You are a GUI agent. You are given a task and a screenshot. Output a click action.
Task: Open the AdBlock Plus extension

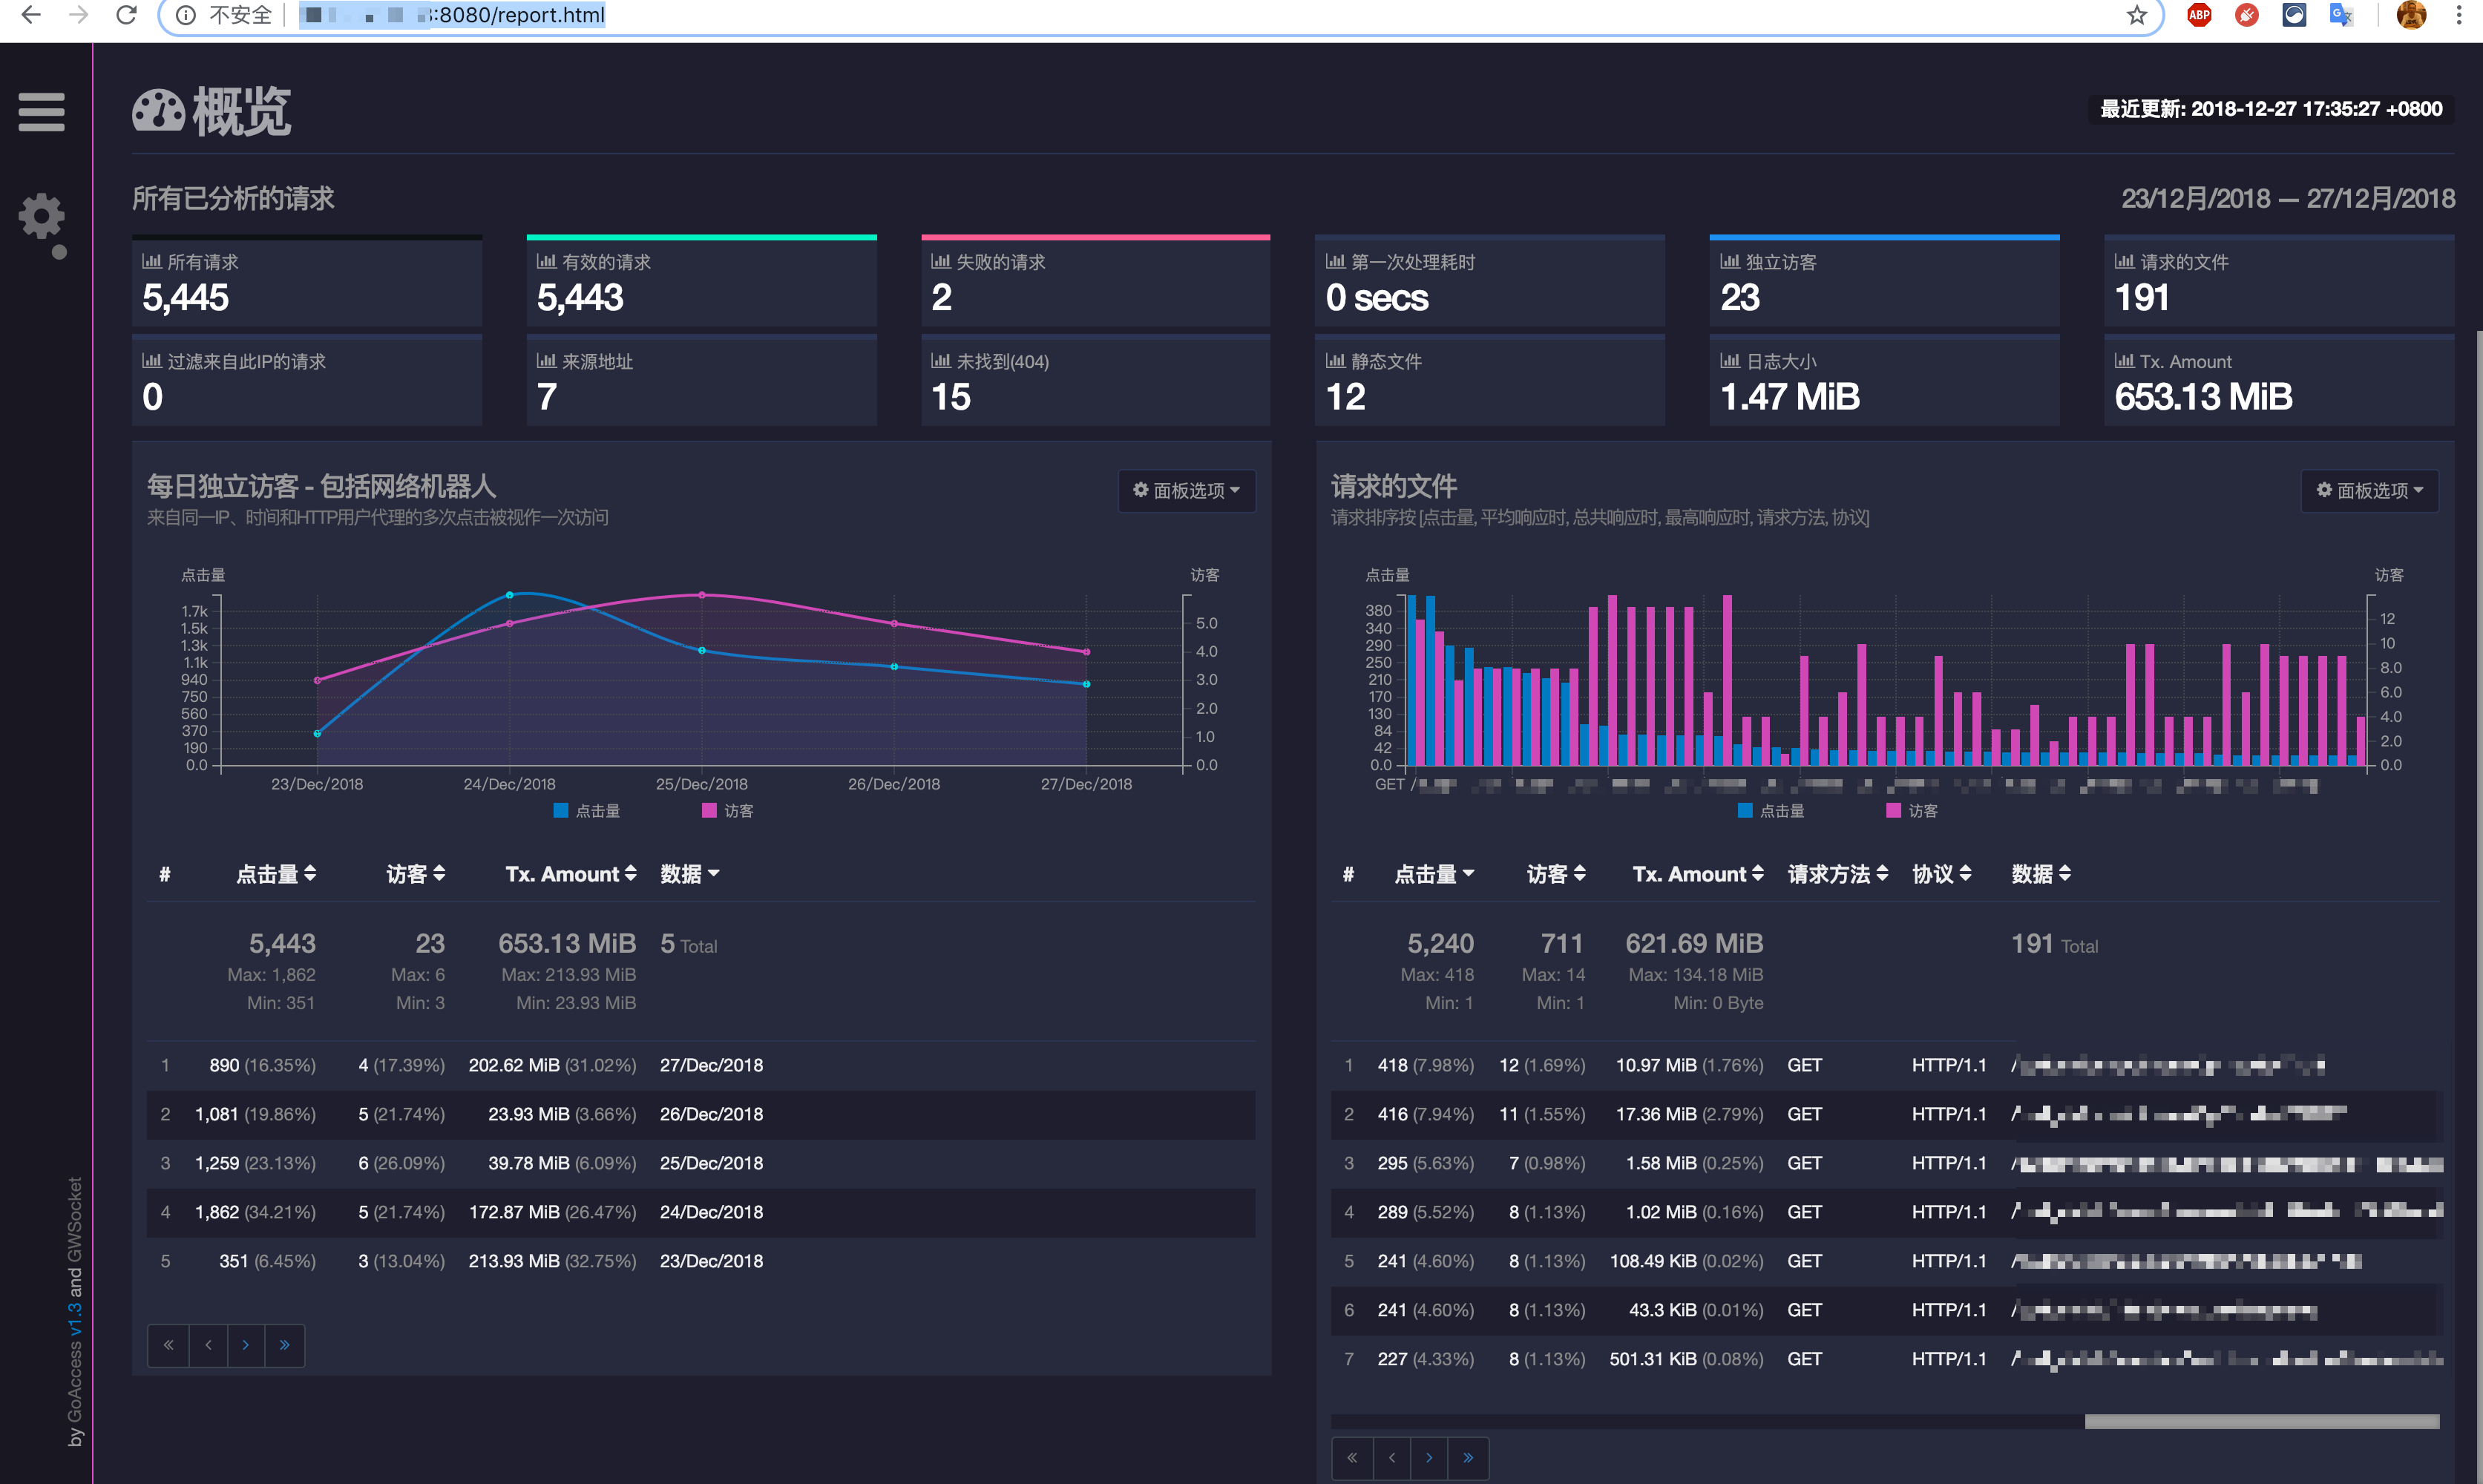pos(2199,15)
